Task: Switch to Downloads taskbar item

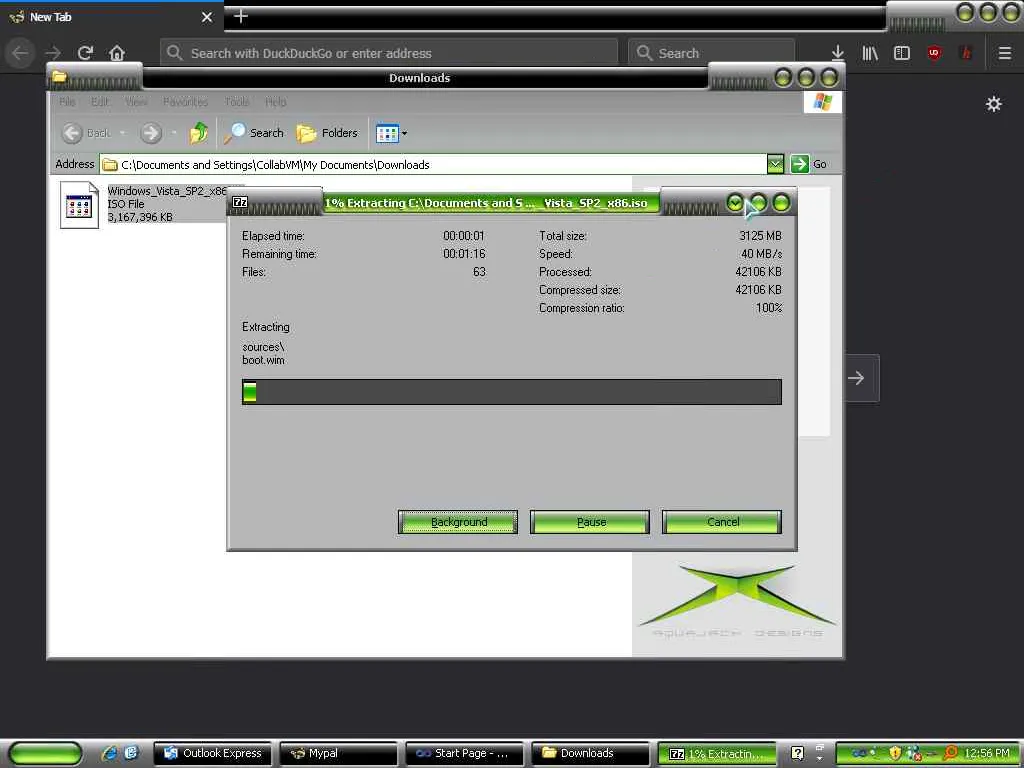Action: [x=590, y=754]
